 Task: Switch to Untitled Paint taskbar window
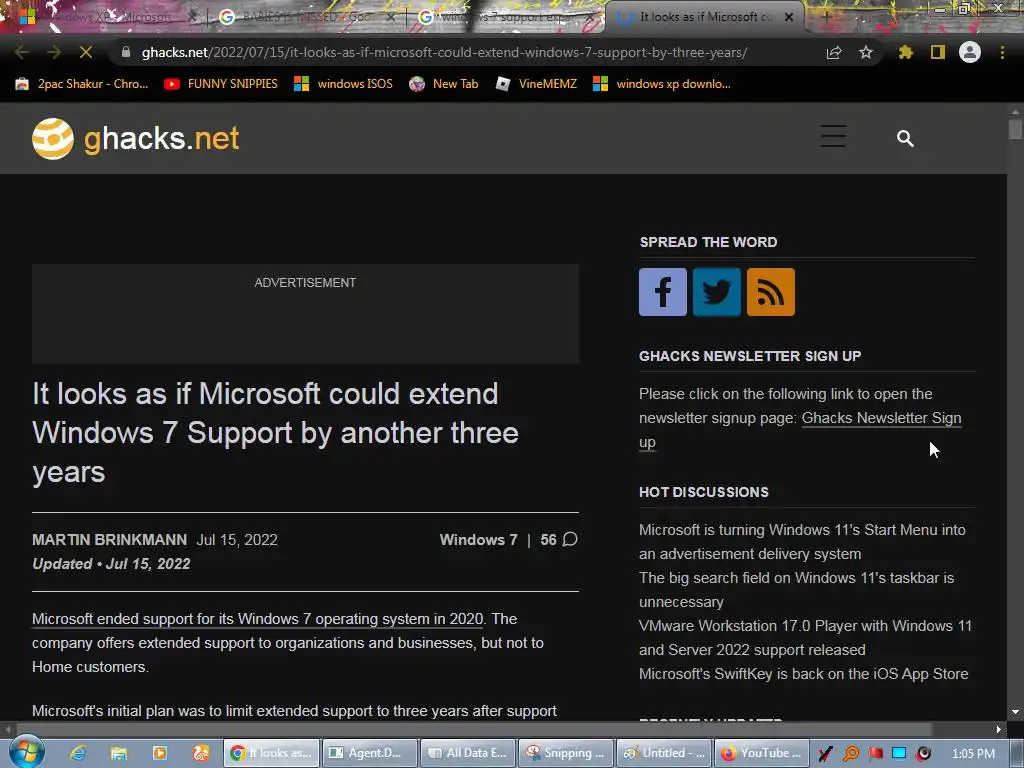pos(664,753)
